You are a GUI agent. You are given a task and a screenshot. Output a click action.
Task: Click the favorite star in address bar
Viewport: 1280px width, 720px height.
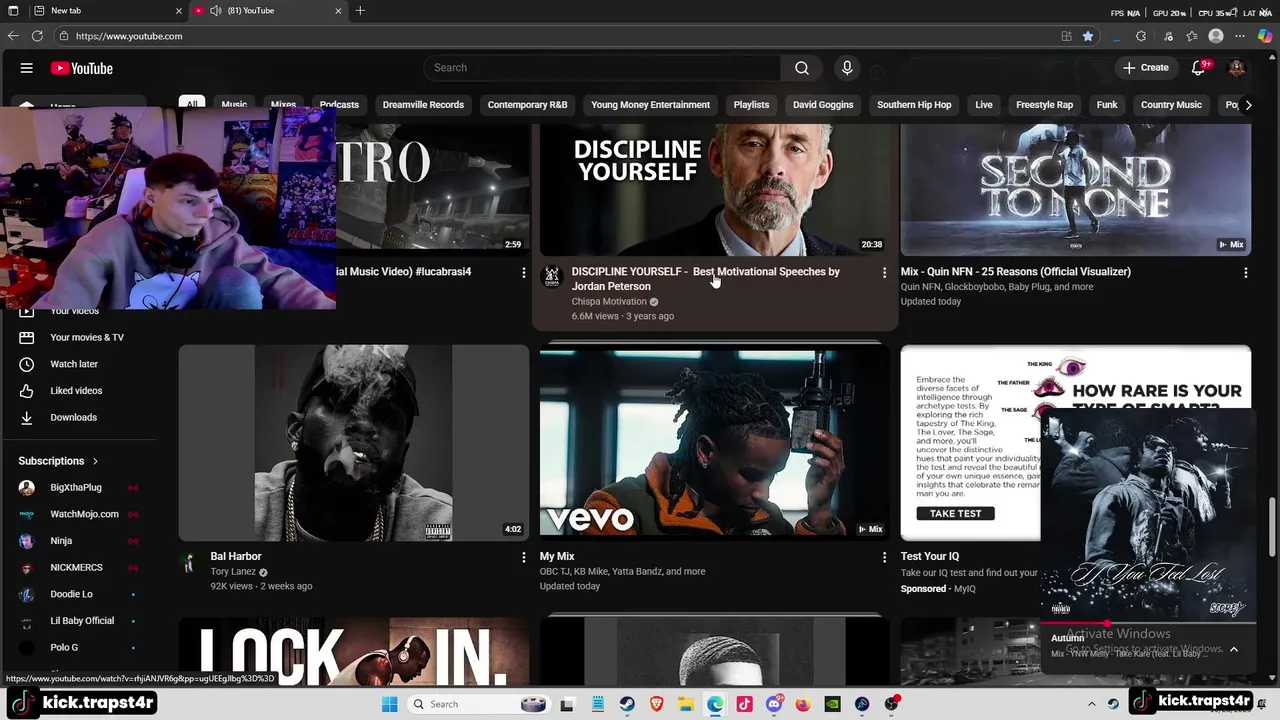1088,36
